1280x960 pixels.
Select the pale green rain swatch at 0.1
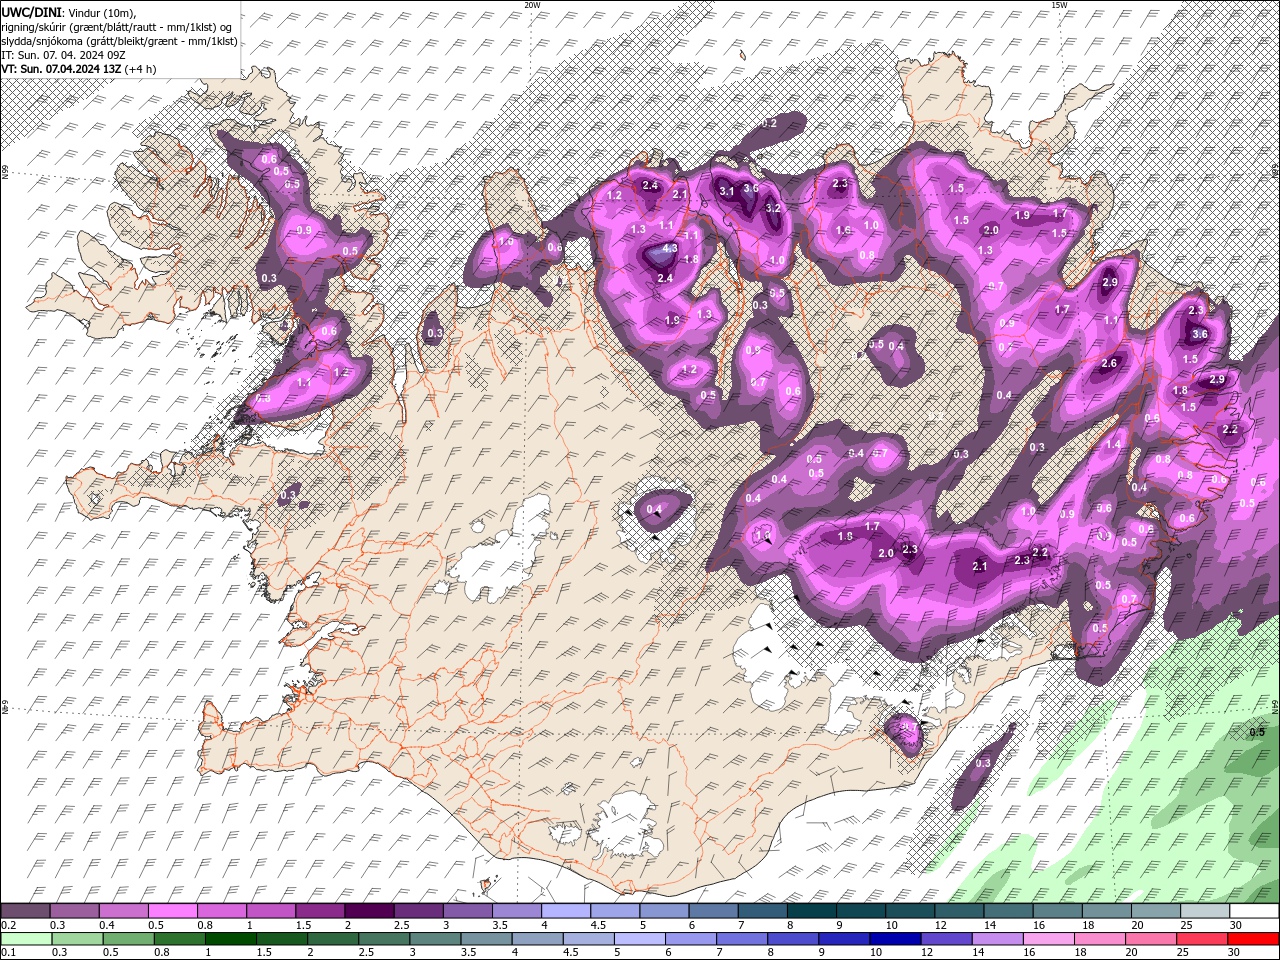pyautogui.click(x=26, y=939)
